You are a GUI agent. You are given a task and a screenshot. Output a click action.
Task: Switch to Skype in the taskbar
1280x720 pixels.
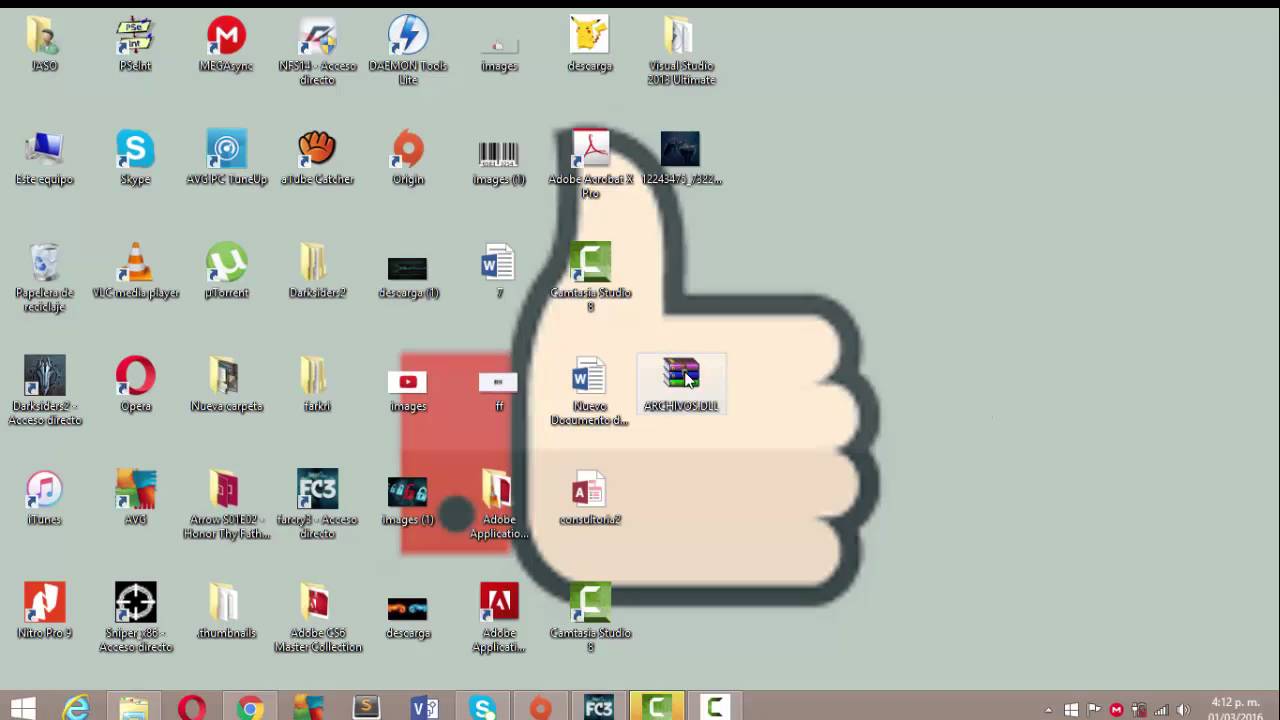click(482, 708)
